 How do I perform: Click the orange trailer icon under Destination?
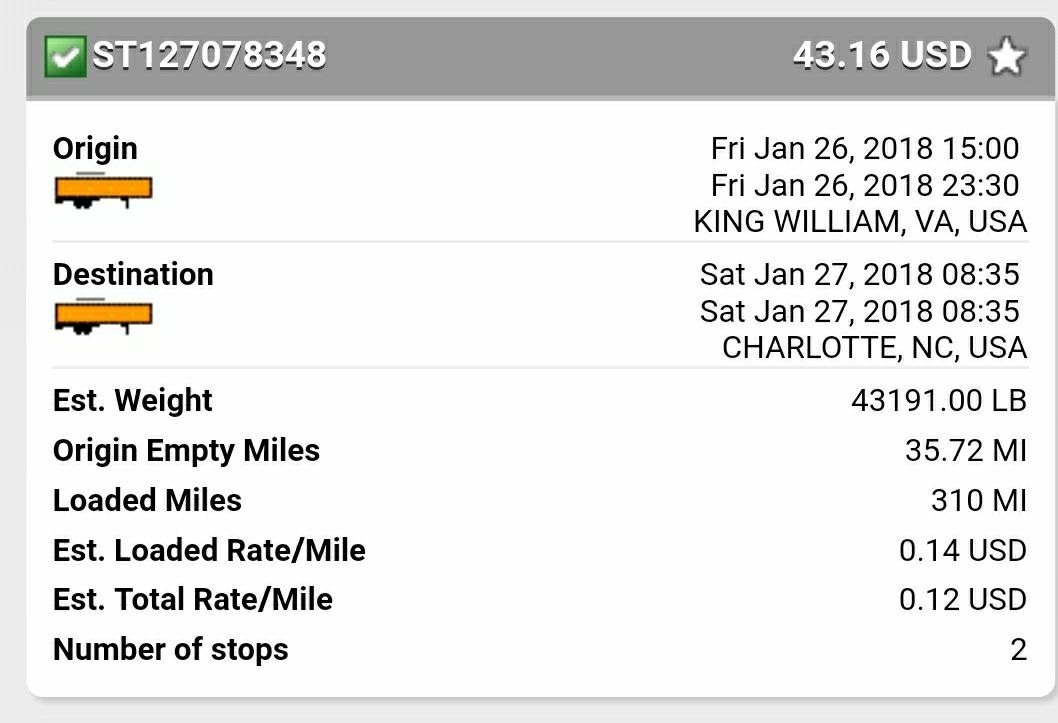(x=103, y=316)
